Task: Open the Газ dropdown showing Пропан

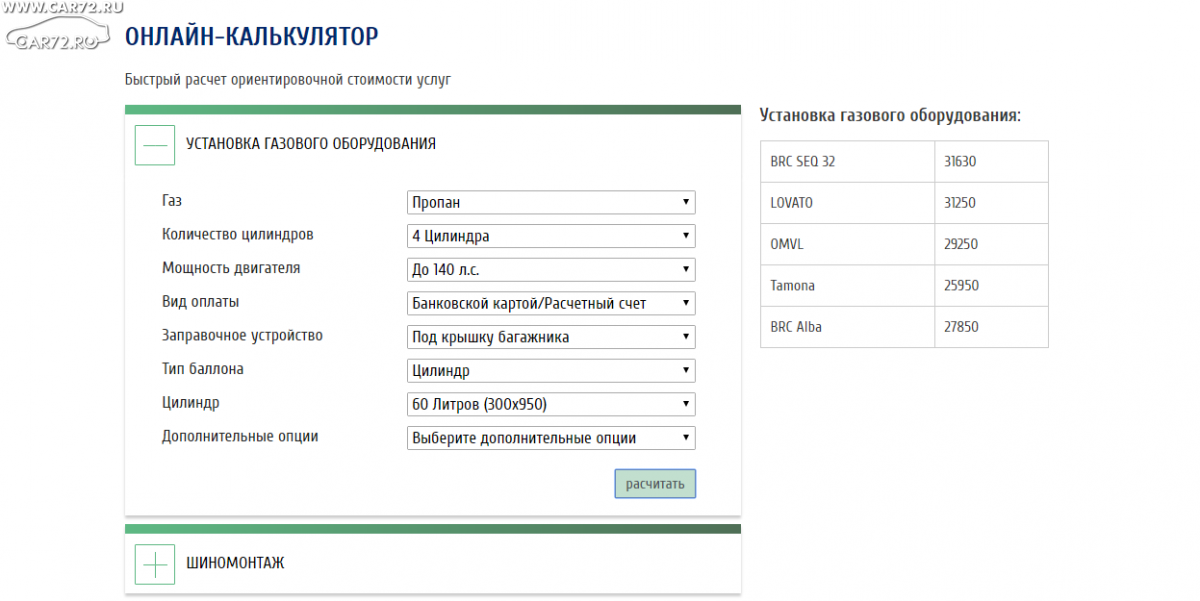Action: pos(551,202)
